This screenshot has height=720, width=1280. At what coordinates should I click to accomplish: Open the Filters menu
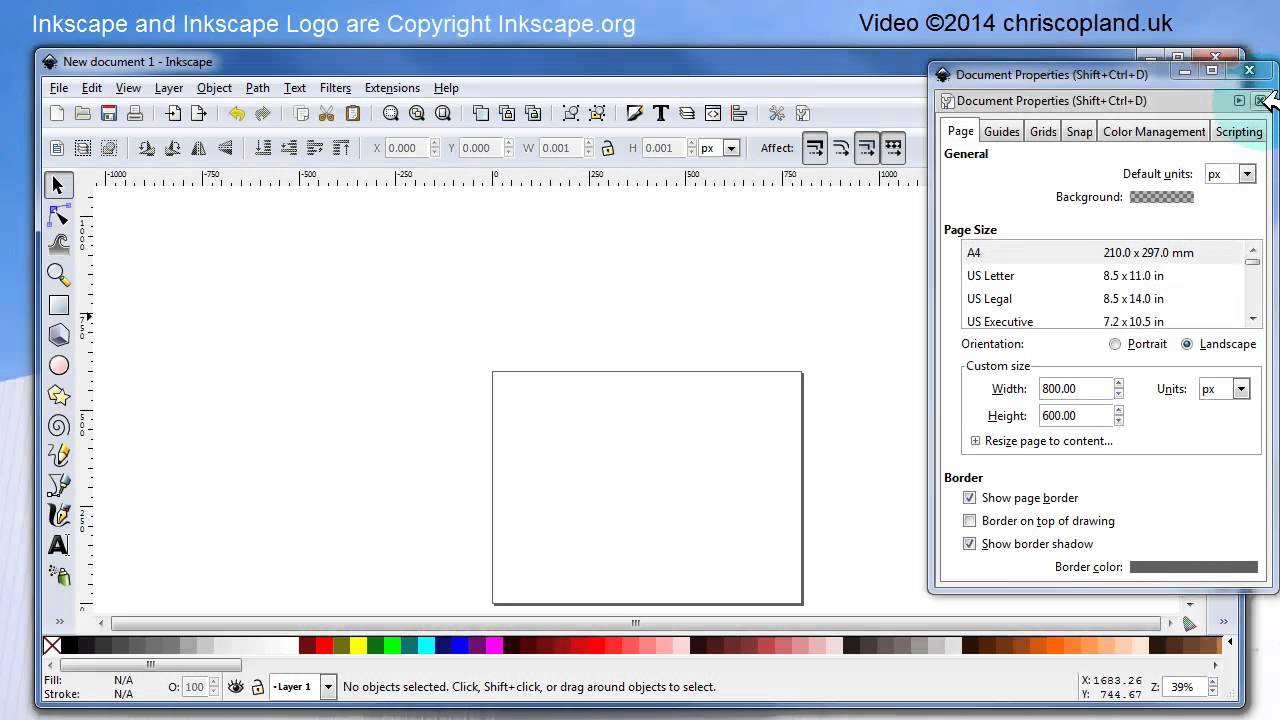coord(335,88)
